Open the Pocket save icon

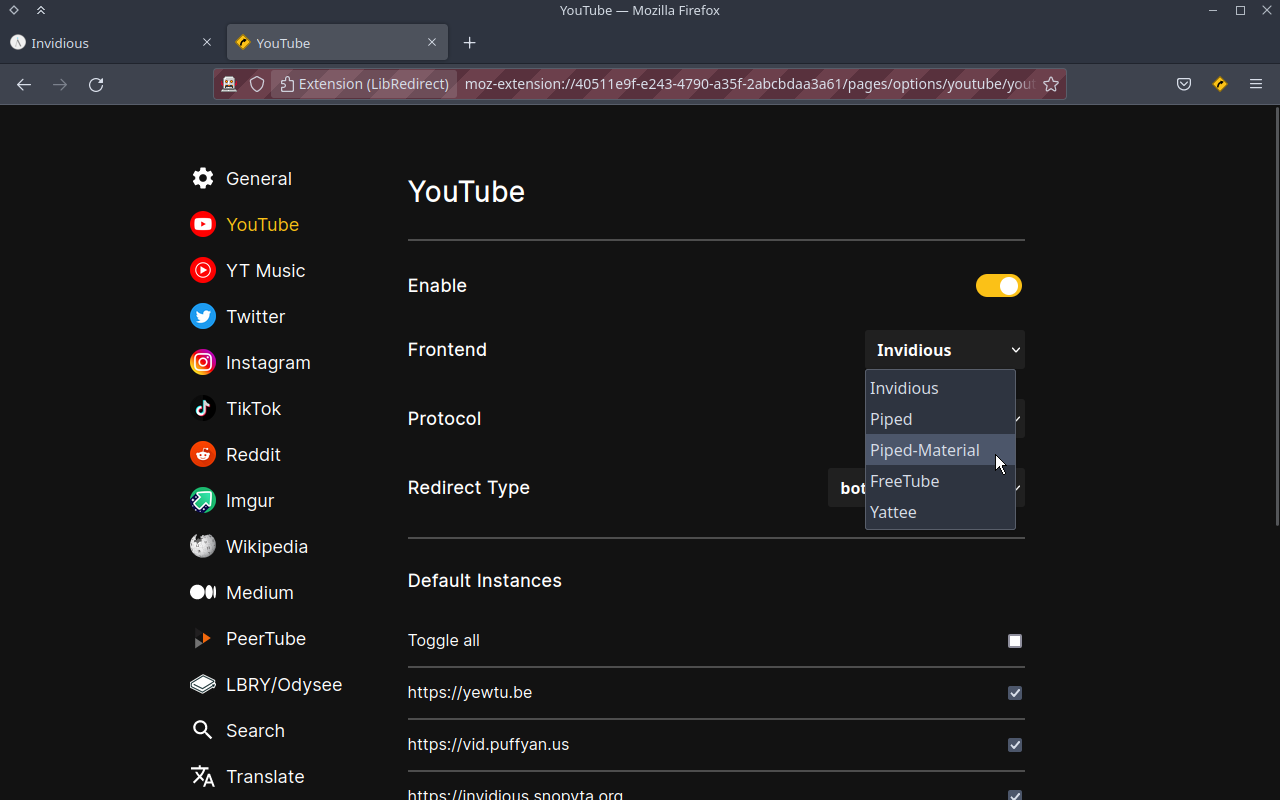point(1183,84)
